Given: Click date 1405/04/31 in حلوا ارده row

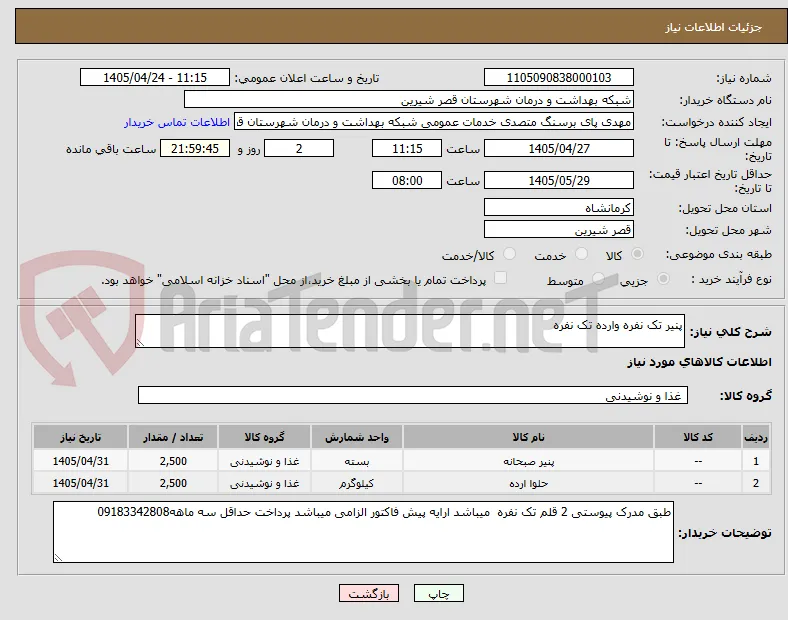Looking at the screenshot, I should 80,483.
